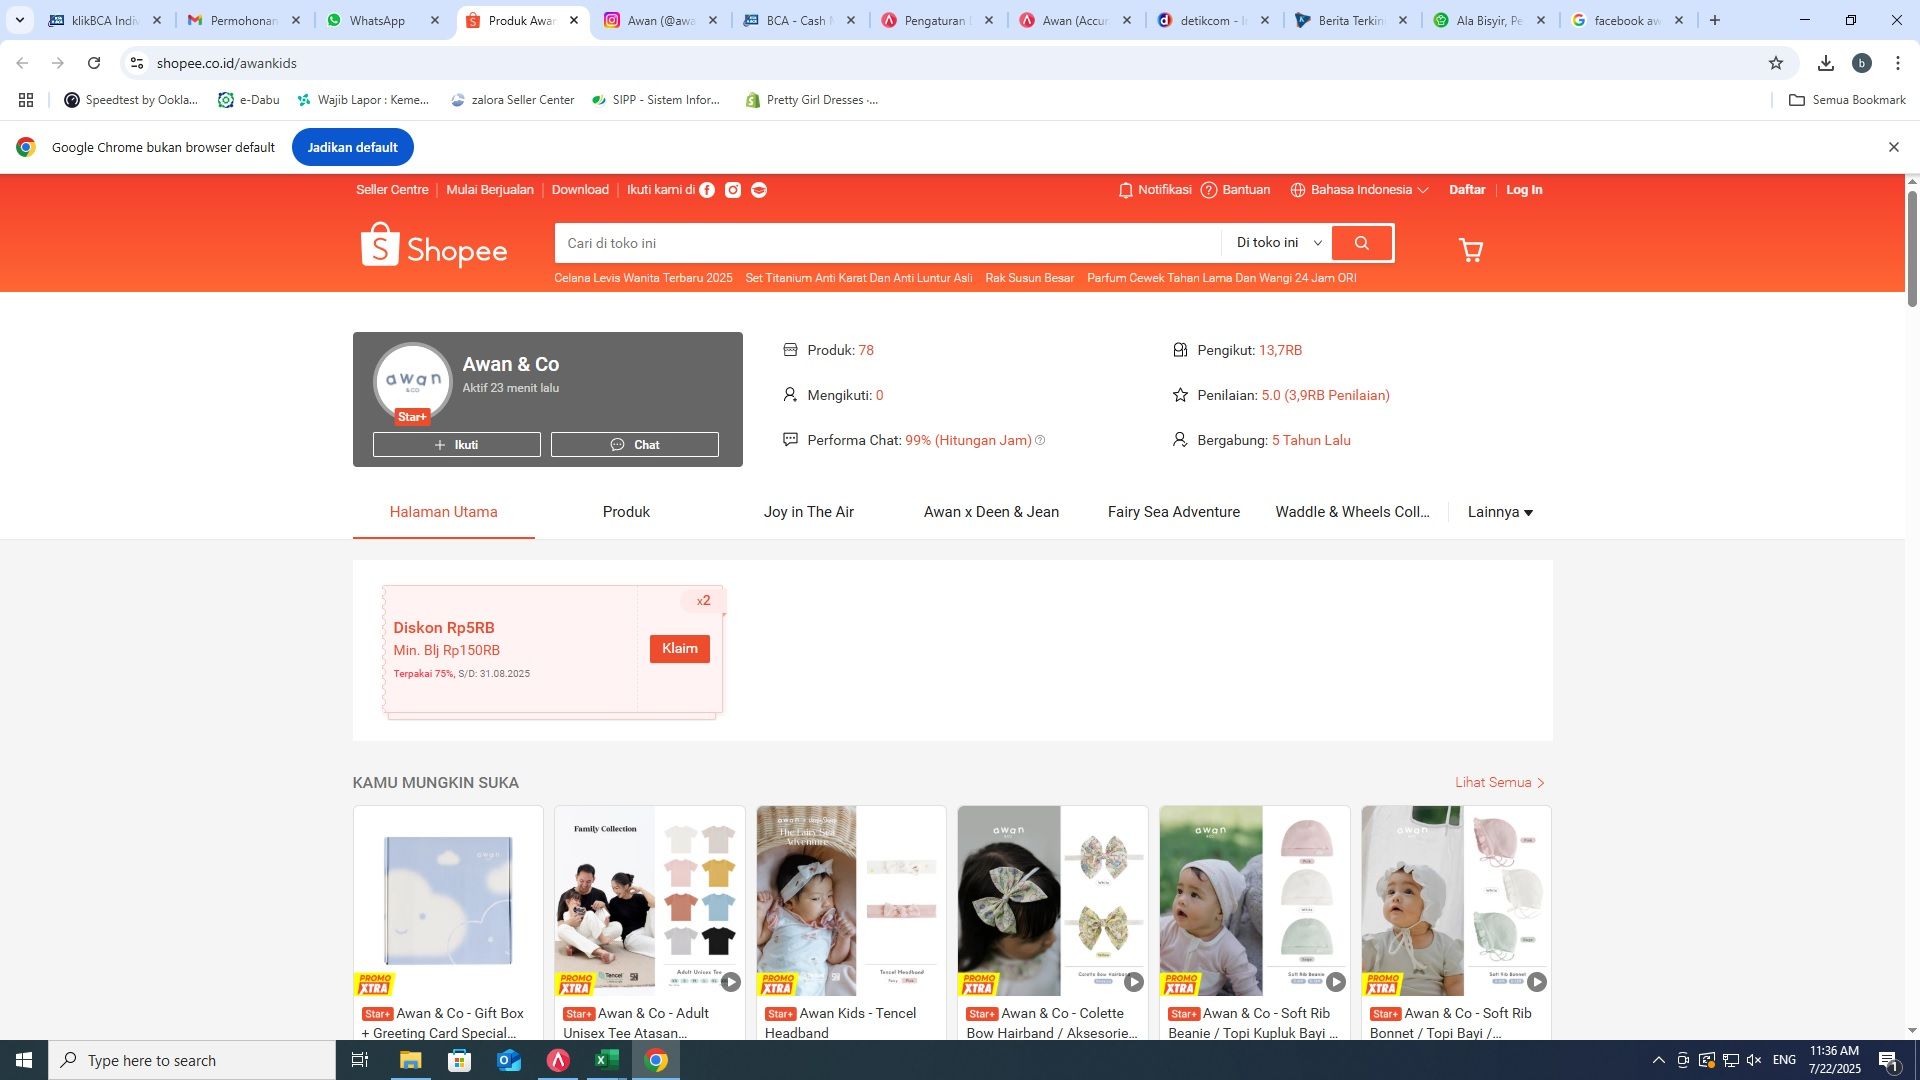Open the Gift Box product thumbnail
Screen dimensions: 1920x1080
click(448, 901)
